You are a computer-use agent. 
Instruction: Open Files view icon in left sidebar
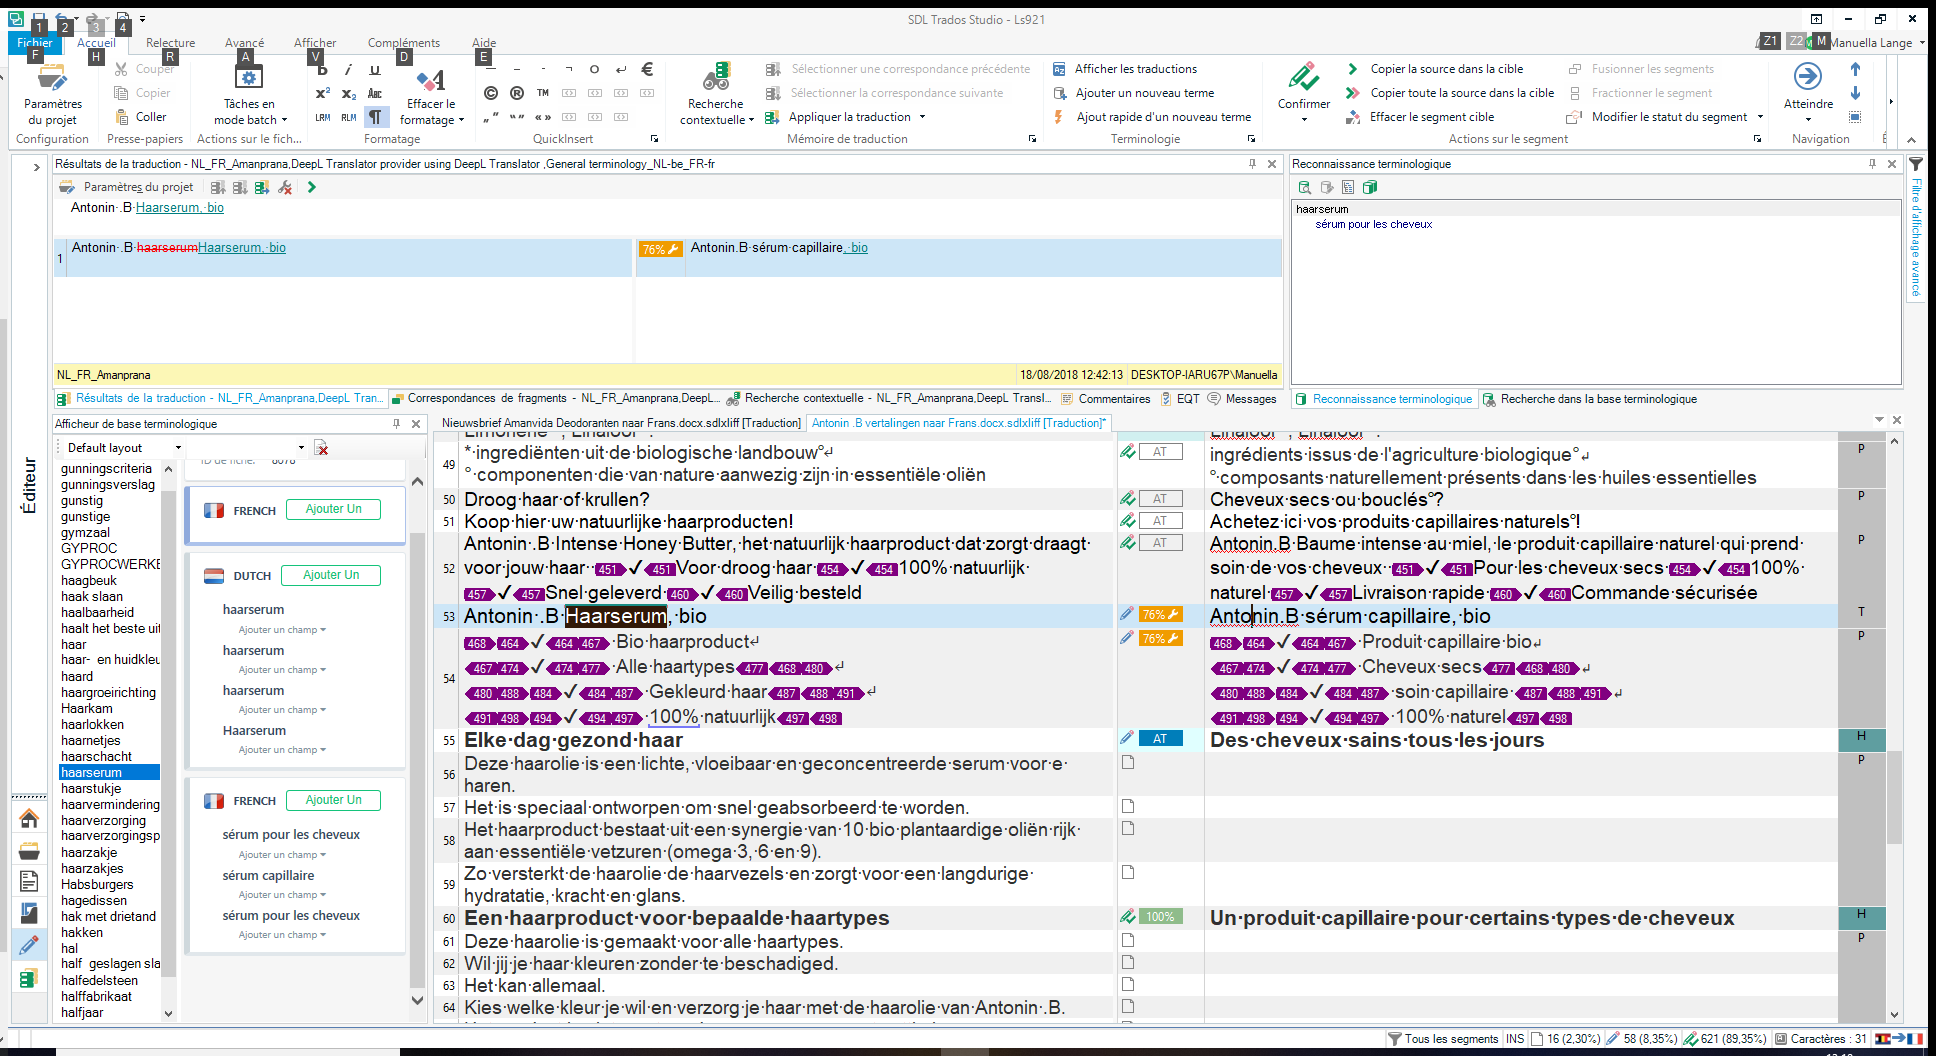29,881
